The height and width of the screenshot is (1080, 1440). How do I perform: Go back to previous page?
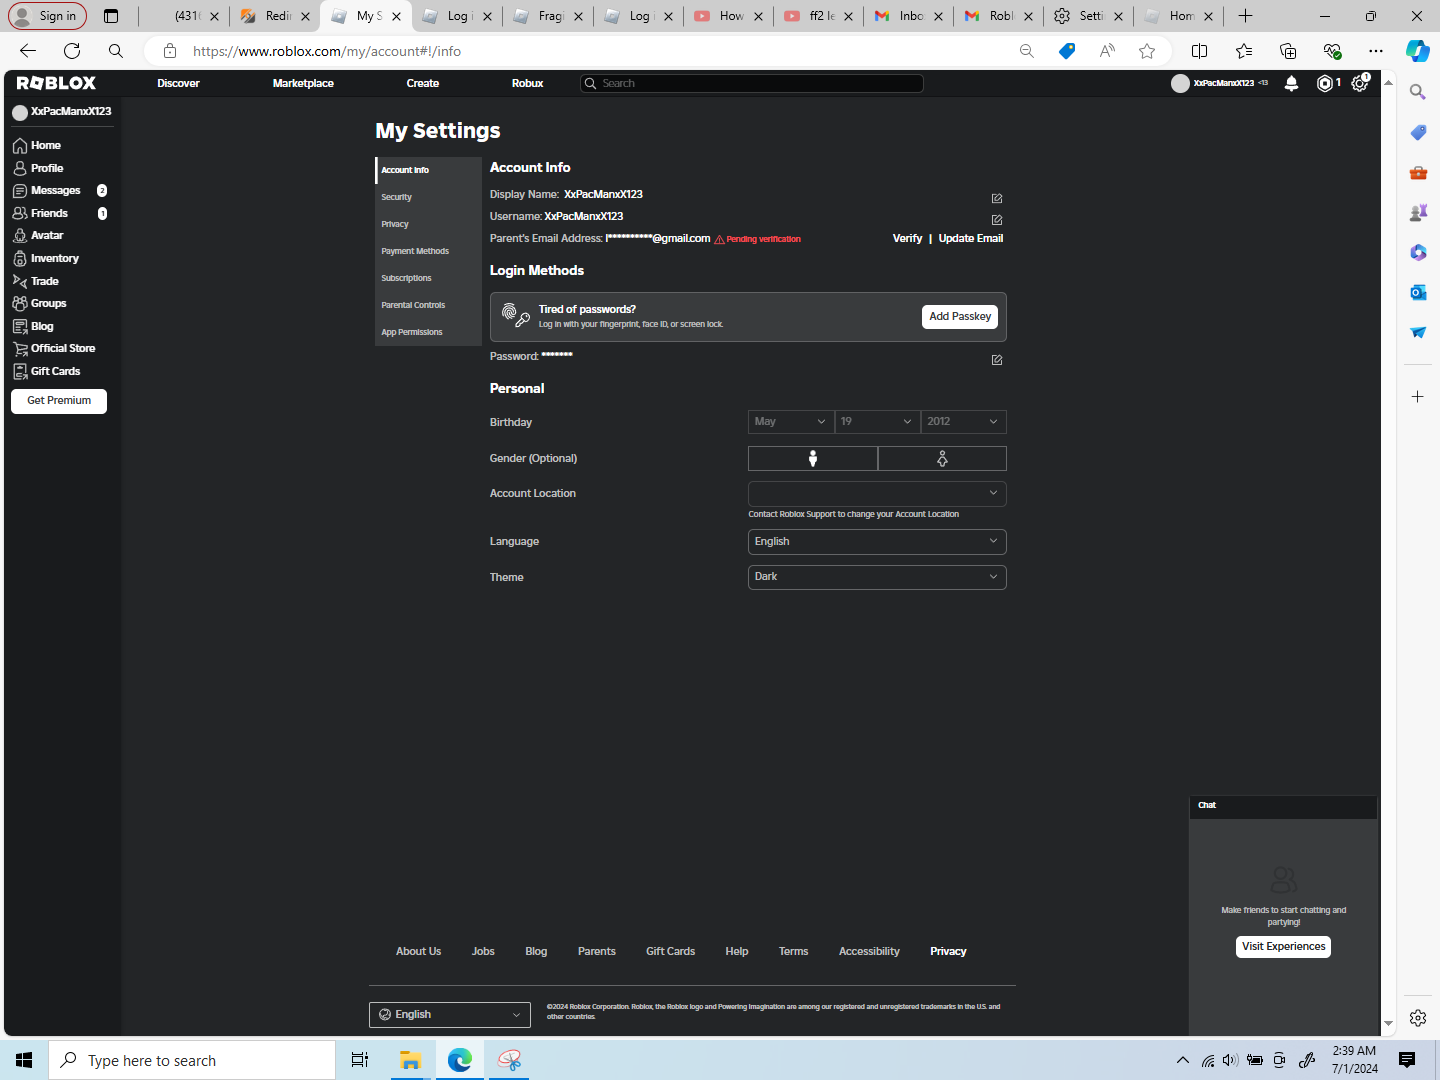[28, 51]
